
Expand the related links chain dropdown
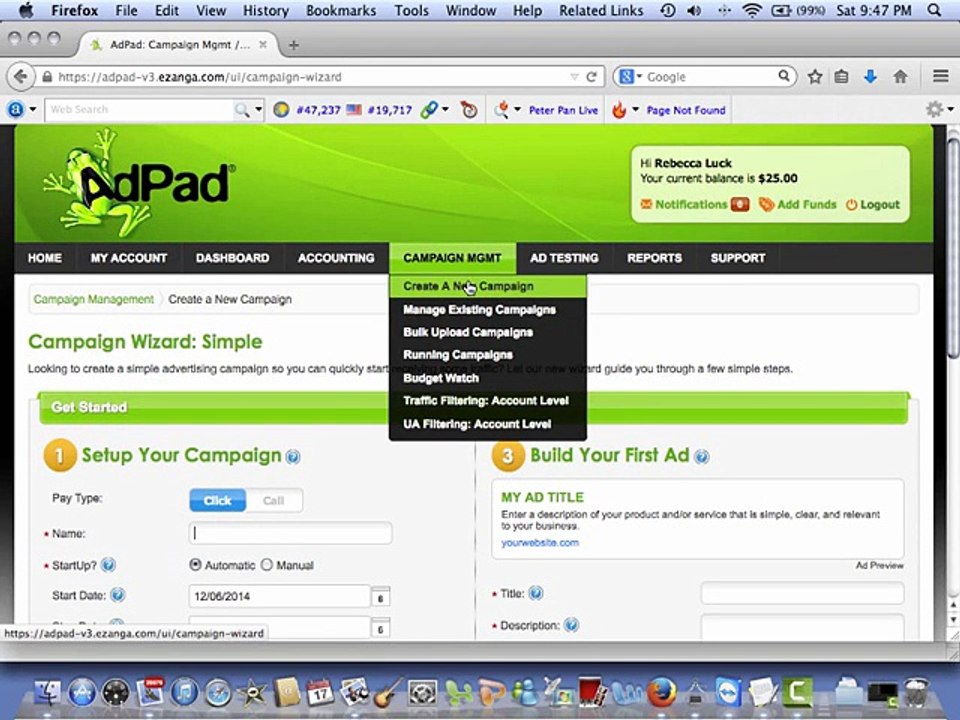click(445, 110)
